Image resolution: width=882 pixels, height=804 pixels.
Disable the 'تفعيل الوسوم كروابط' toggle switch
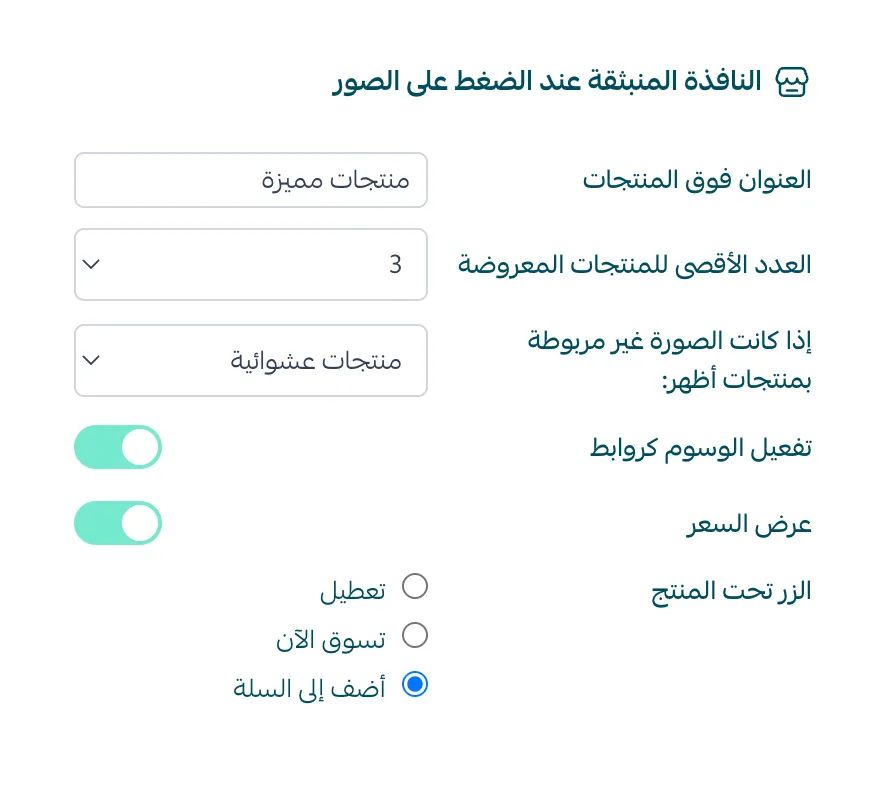[118, 447]
